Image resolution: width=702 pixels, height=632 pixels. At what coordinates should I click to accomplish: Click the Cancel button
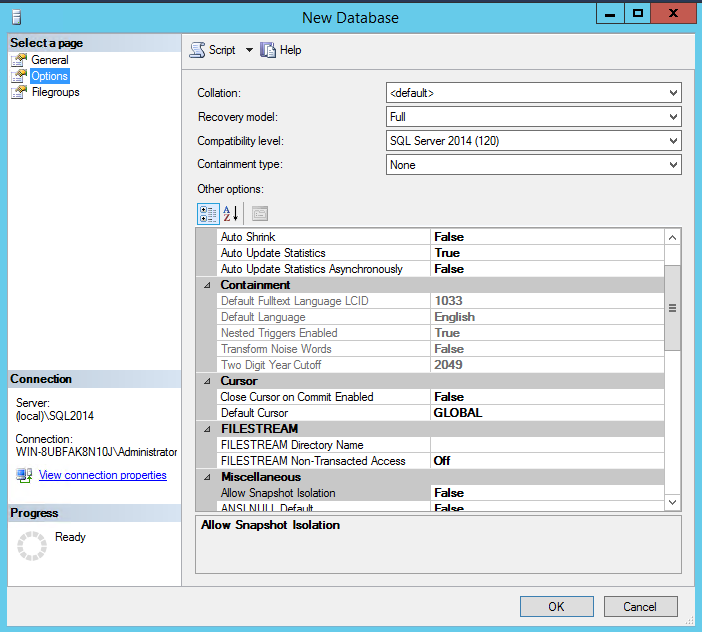(640, 606)
